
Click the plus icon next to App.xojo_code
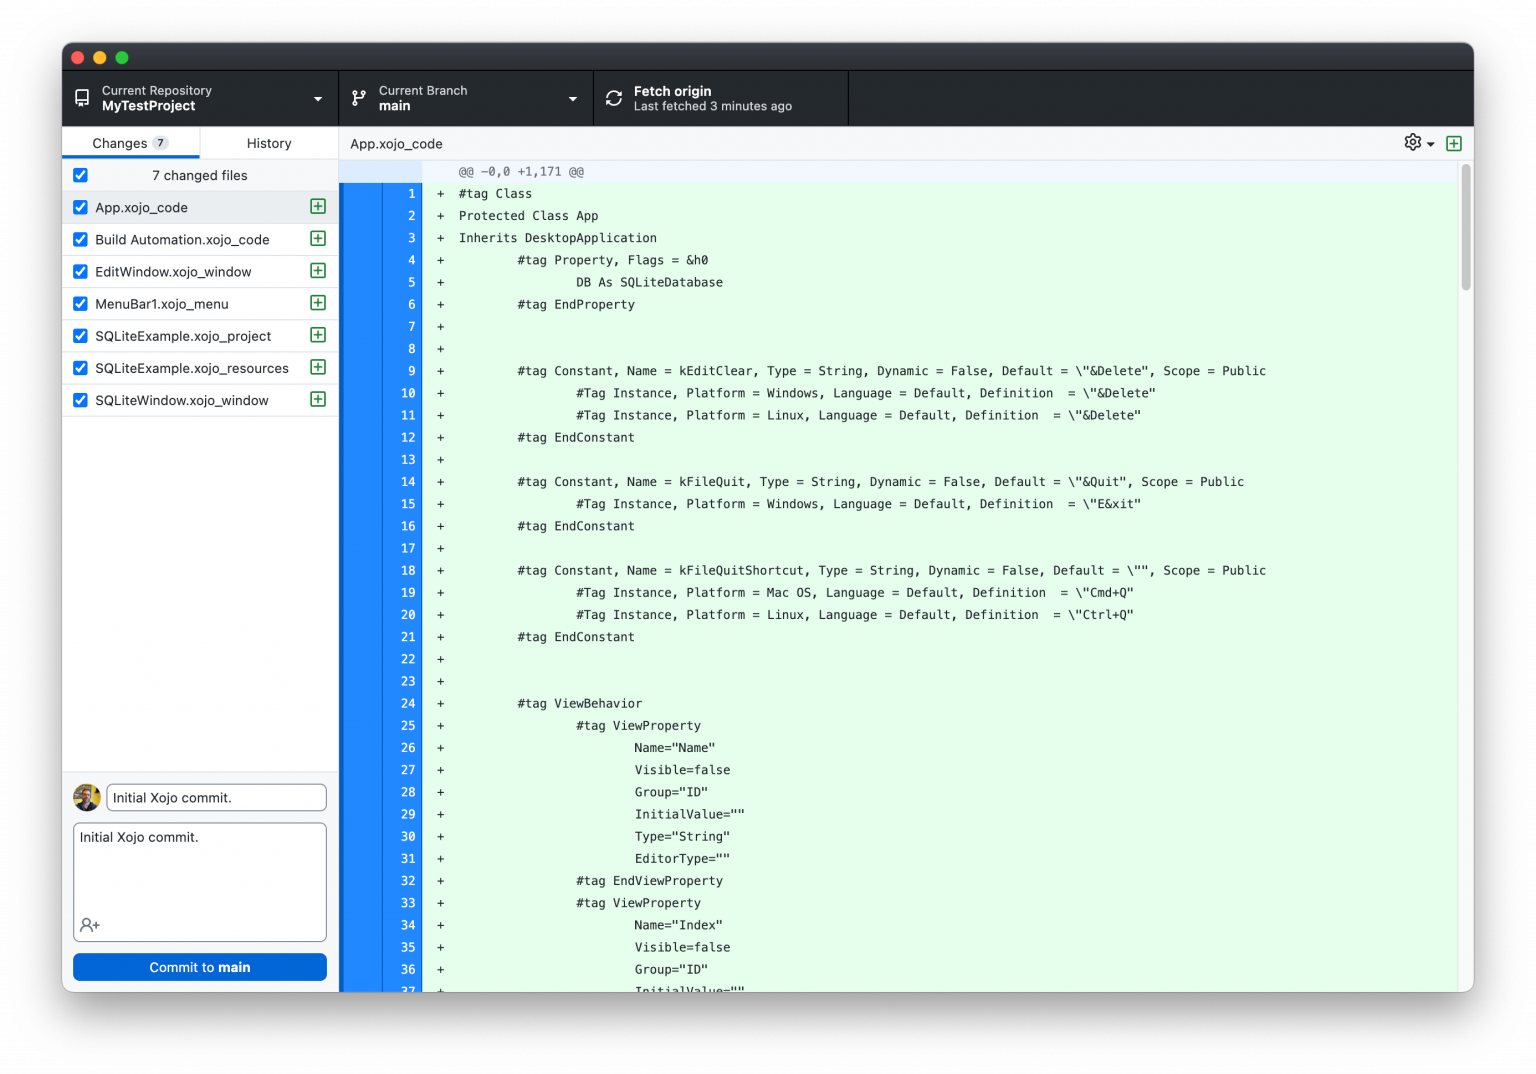pos(317,206)
